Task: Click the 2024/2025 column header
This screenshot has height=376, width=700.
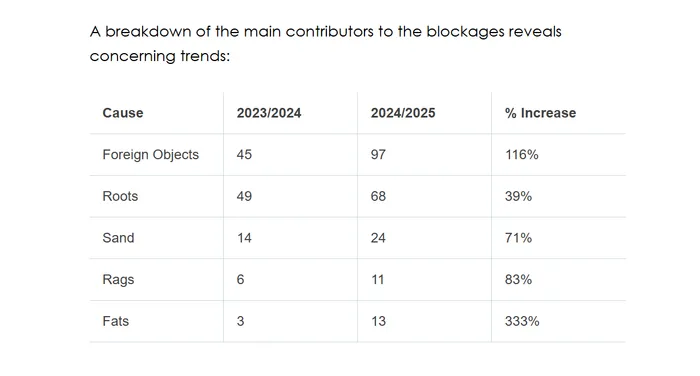Action: [403, 113]
